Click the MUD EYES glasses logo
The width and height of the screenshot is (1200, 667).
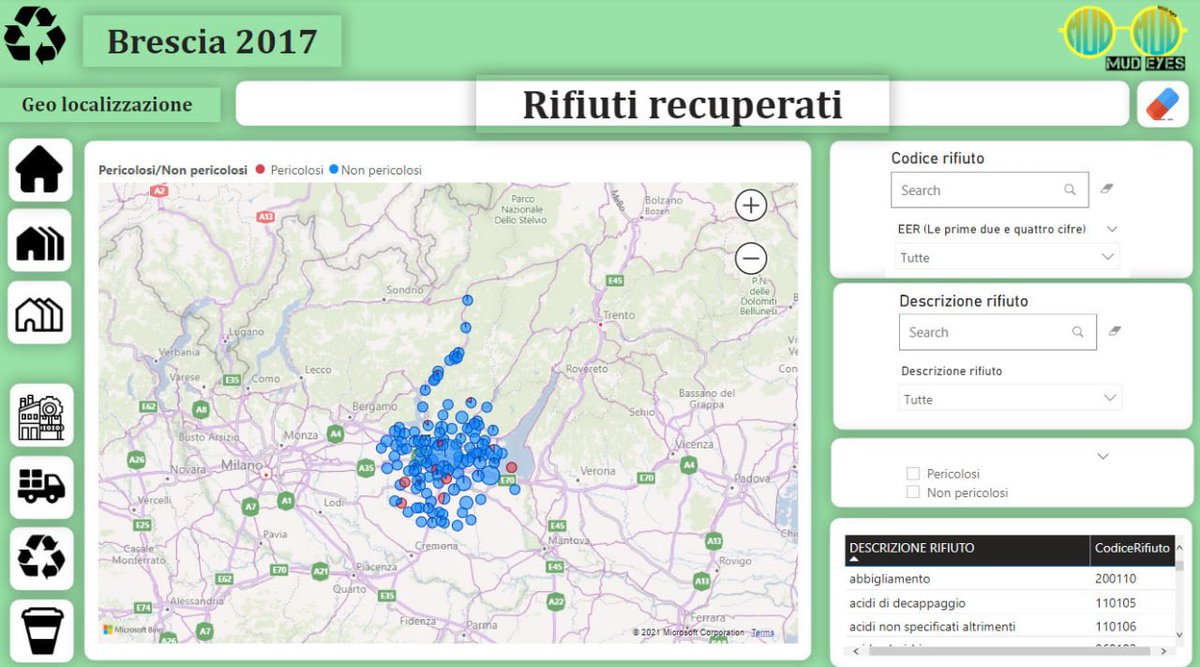tap(1122, 37)
